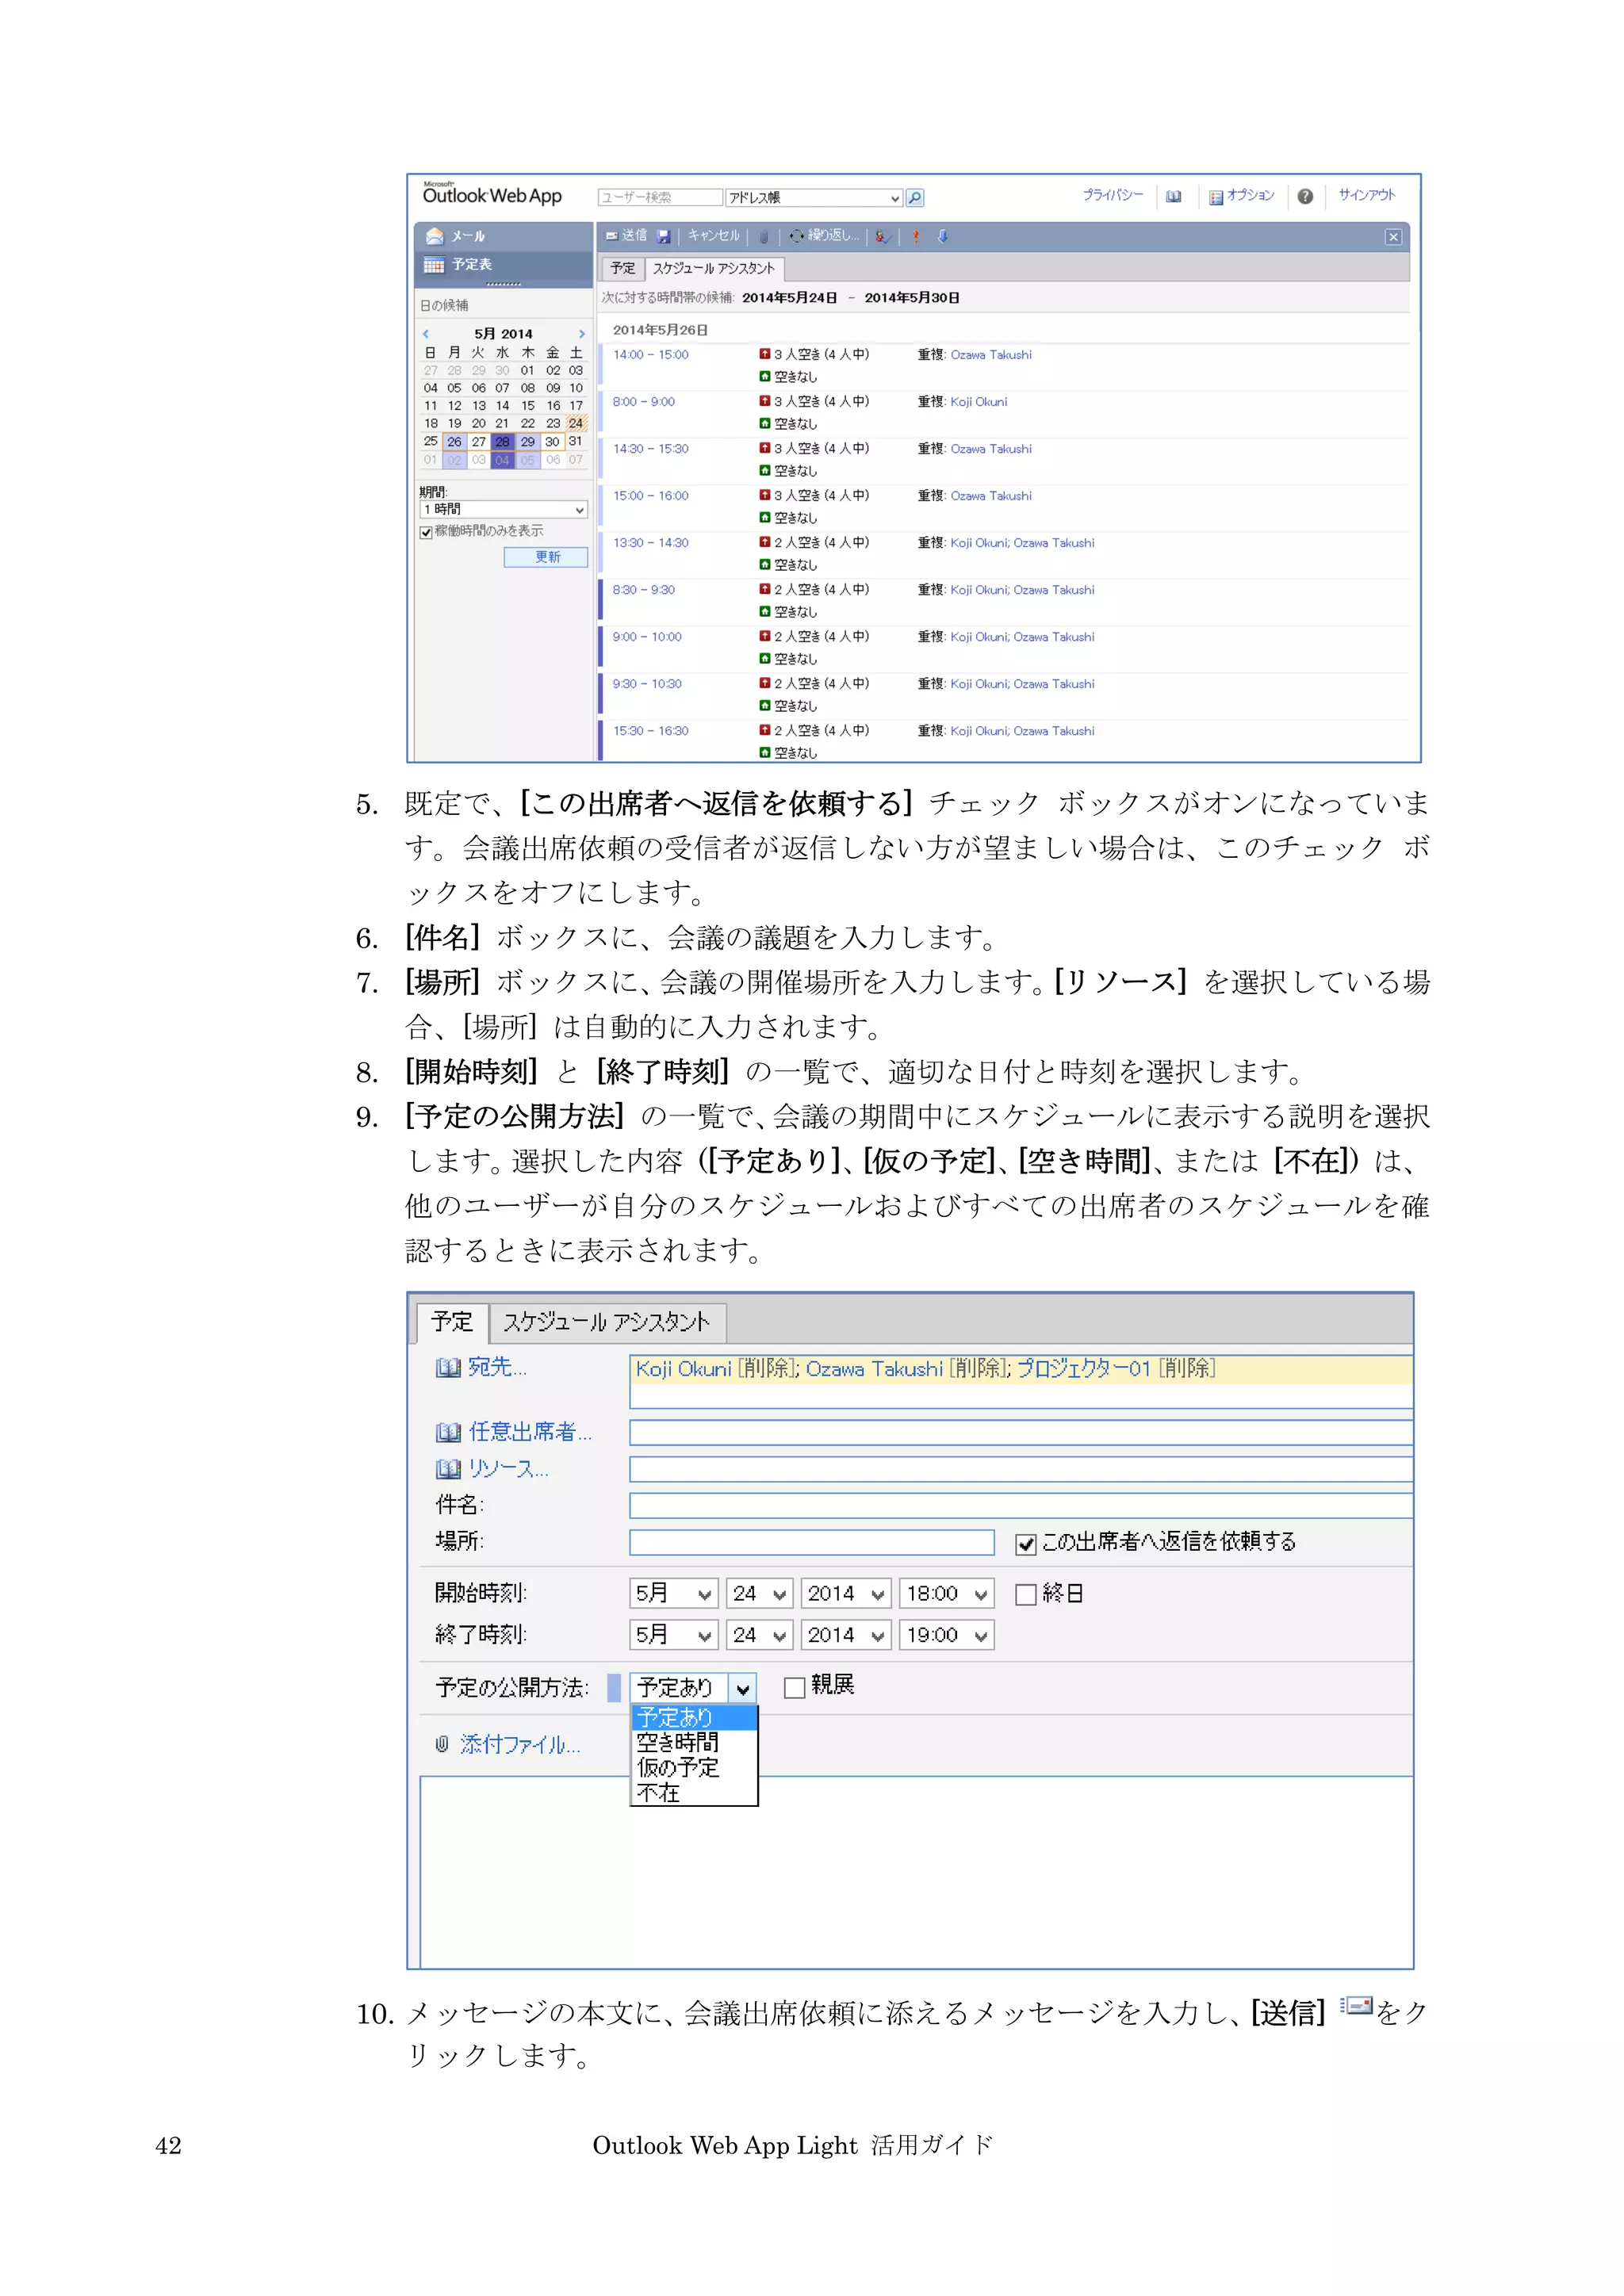
Task: Open the duration (1 時間) dropdown
Action: click(x=503, y=510)
